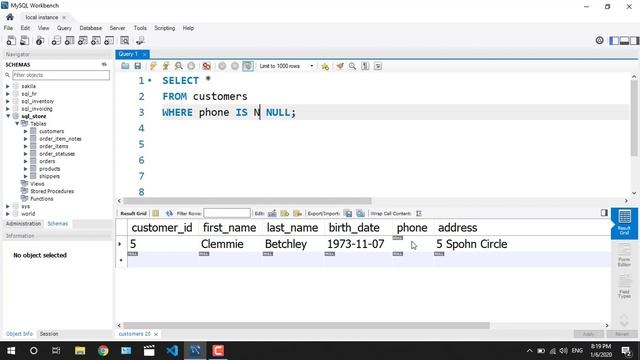Viewport: 640px width, 360px height.
Task: Click the editor horizontal scrollbar
Action: 247,201
